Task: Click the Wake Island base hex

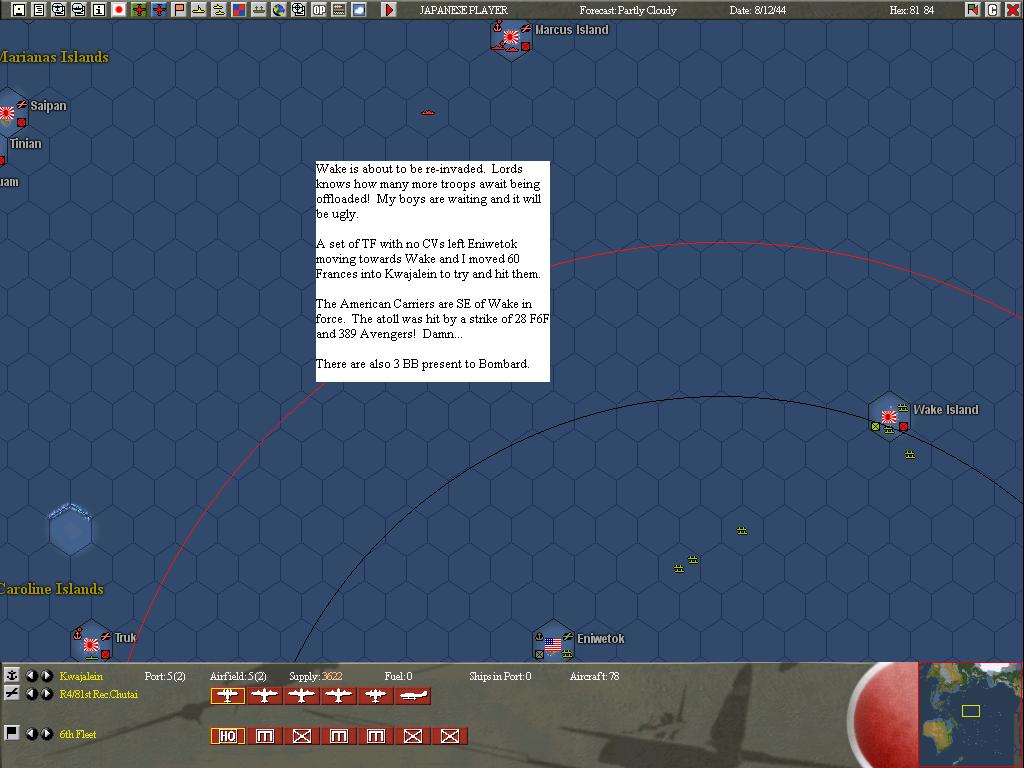Action: coord(889,417)
